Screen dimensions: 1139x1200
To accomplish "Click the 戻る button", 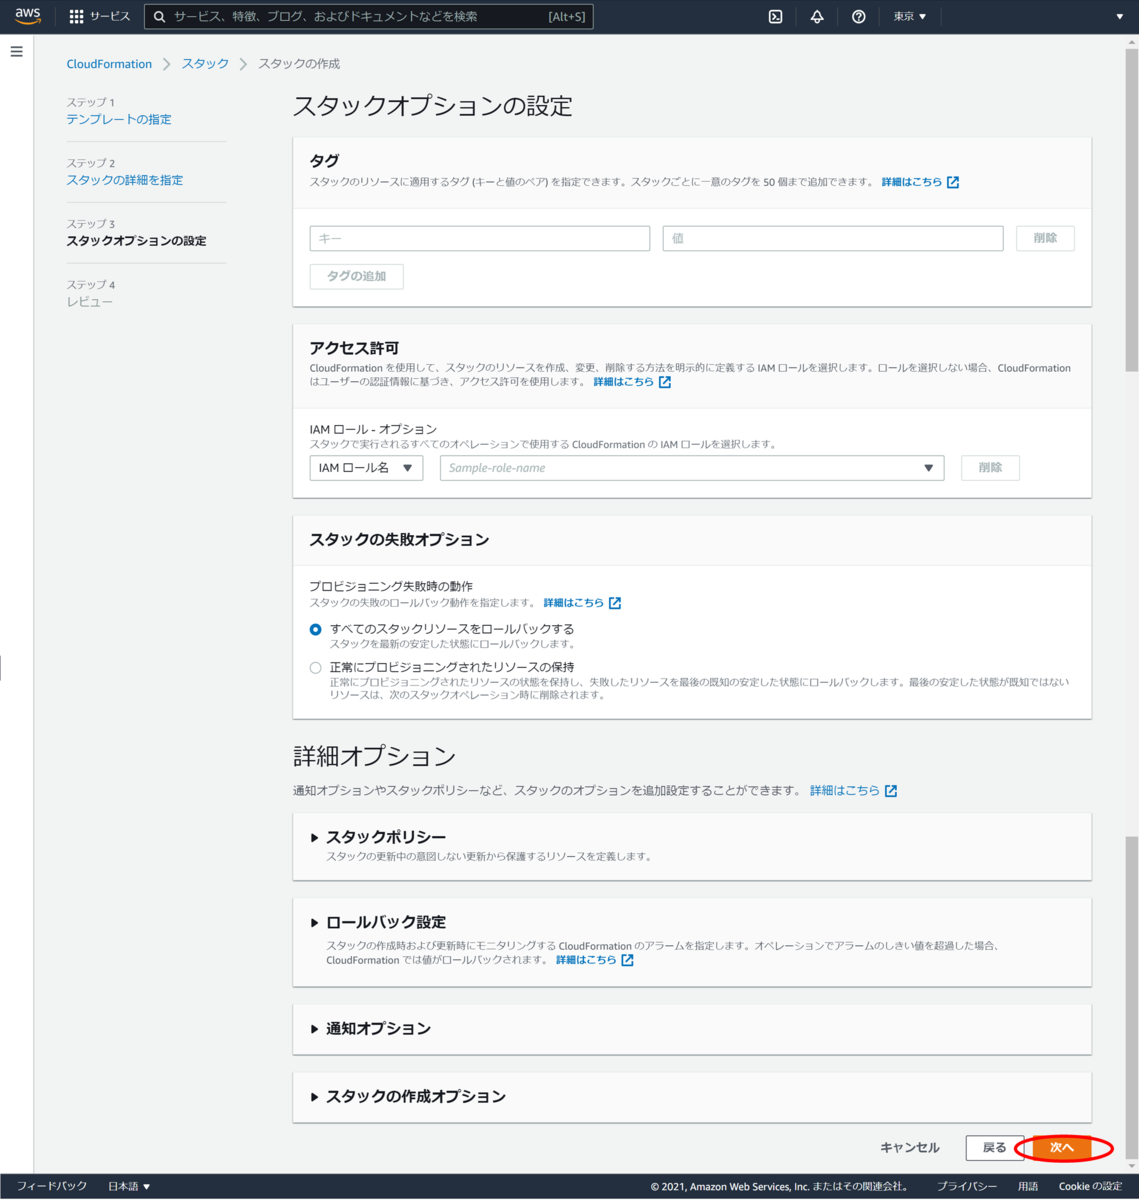I will click(994, 1148).
